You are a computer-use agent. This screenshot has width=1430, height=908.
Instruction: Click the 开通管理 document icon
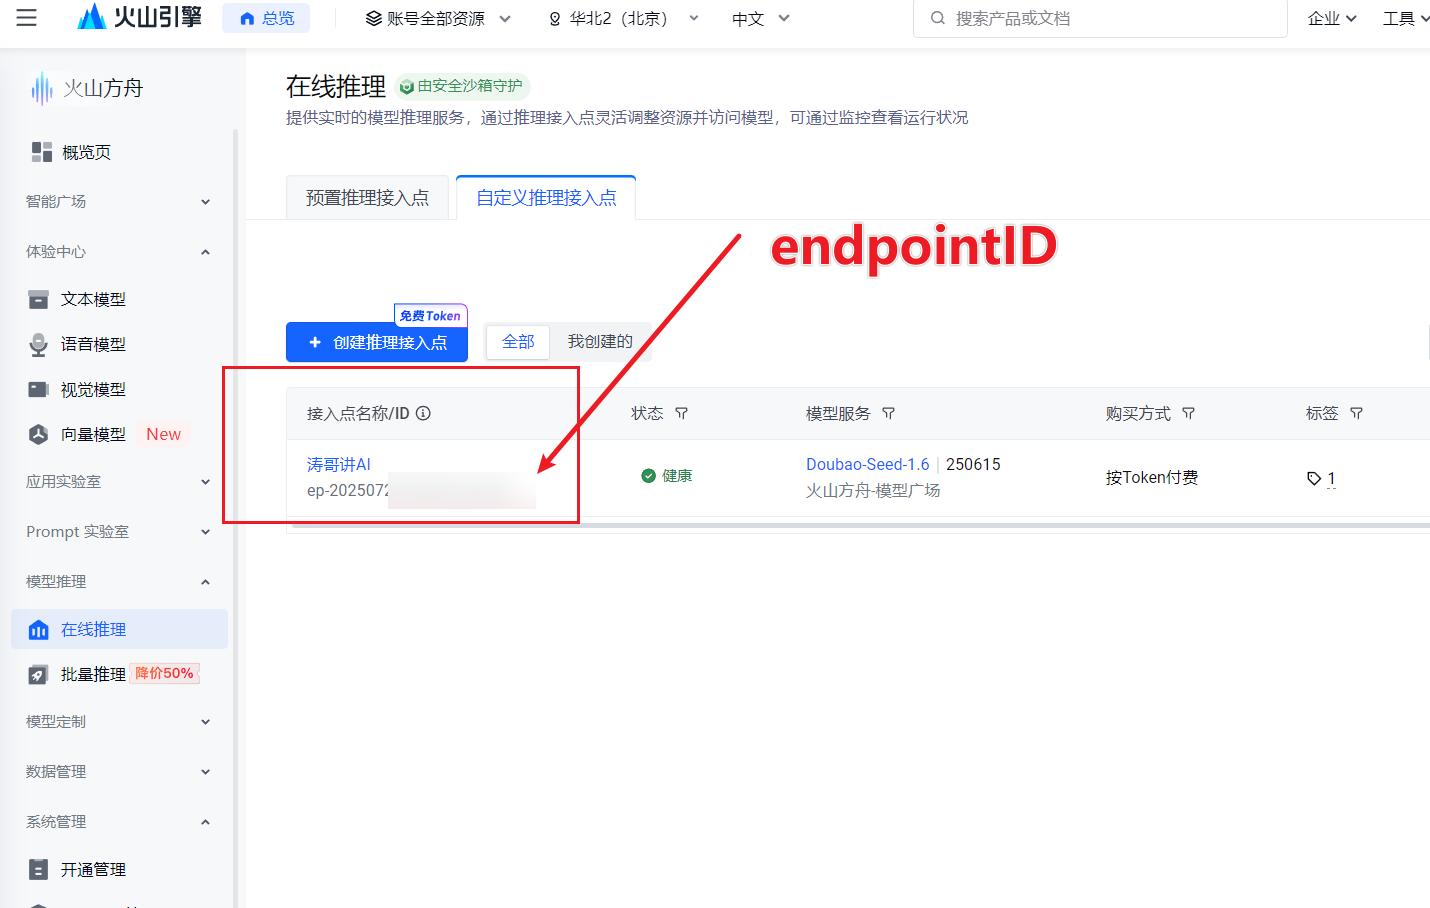coord(38,869)
